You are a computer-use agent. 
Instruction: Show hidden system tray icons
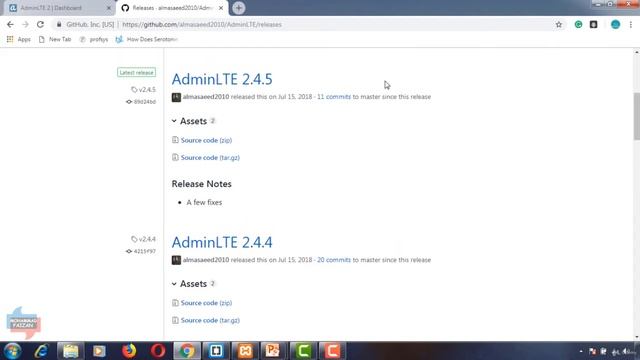tap(581, 351)
